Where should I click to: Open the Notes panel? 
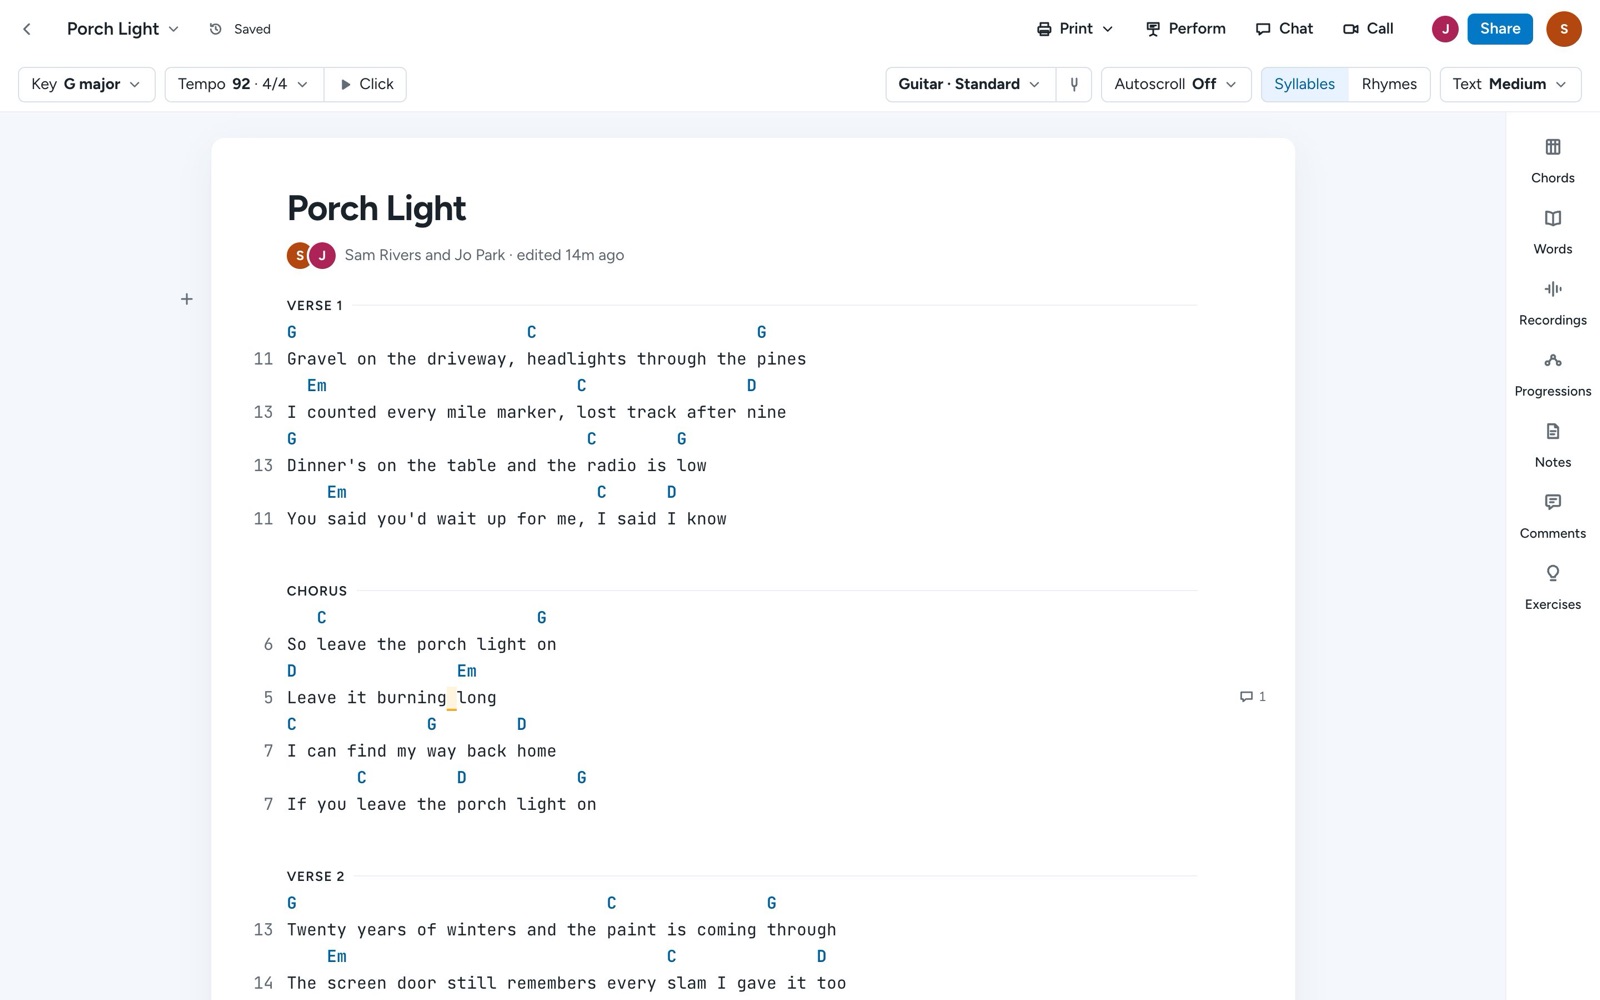coord(1552,445)
